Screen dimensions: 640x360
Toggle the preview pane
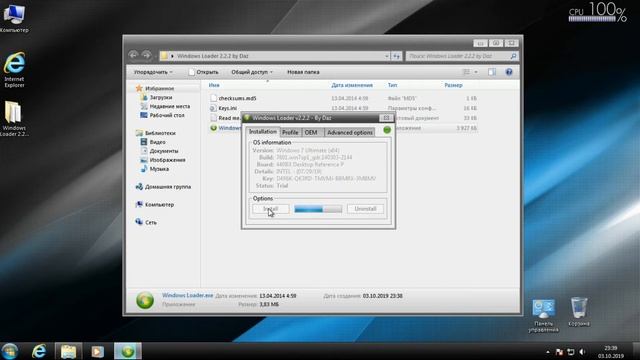tap(492, 72)
